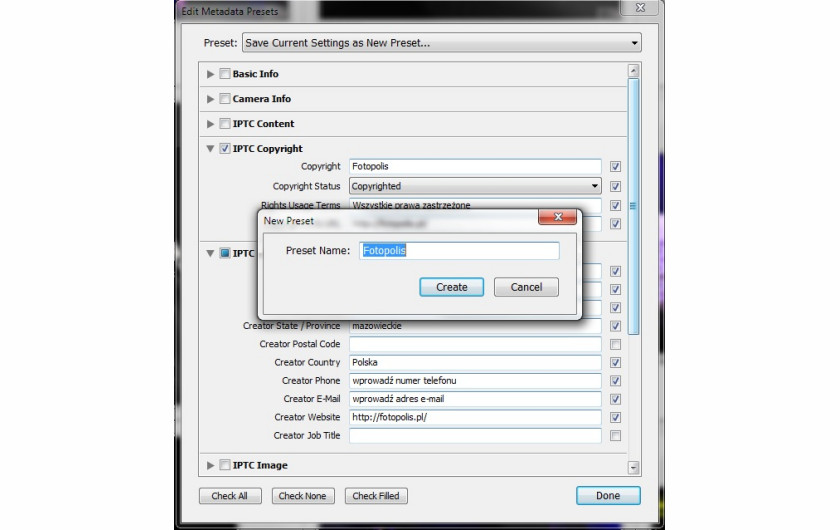Image resolution: width=840 pixels, height=530 pixels.
Task: Enable the IPTC Image checkbox
Action: [225, 465]
